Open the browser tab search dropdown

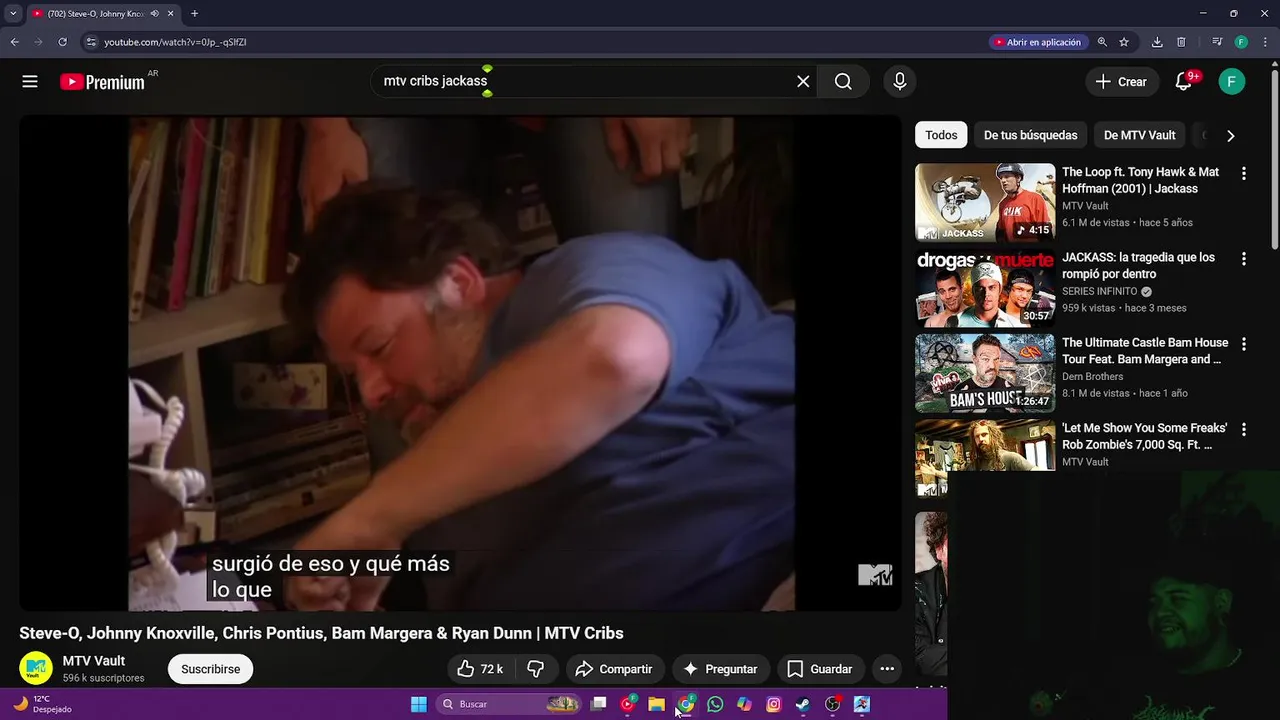(13, 14)
